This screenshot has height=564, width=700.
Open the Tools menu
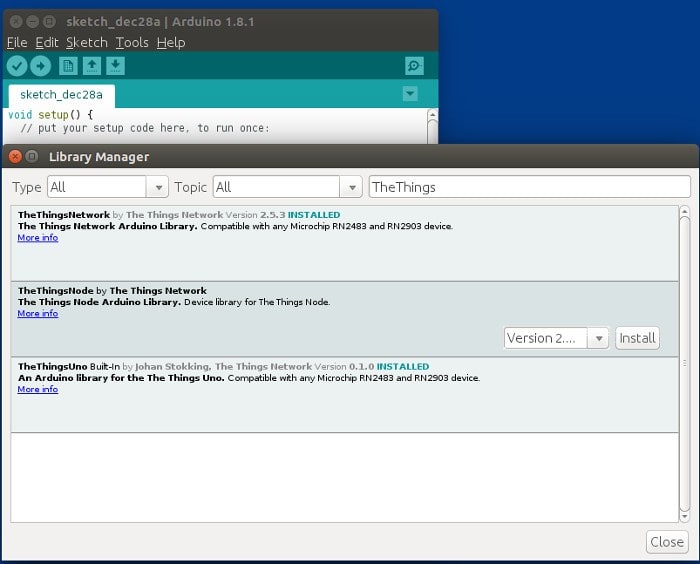pyautogui.click(x=132, y=42)
